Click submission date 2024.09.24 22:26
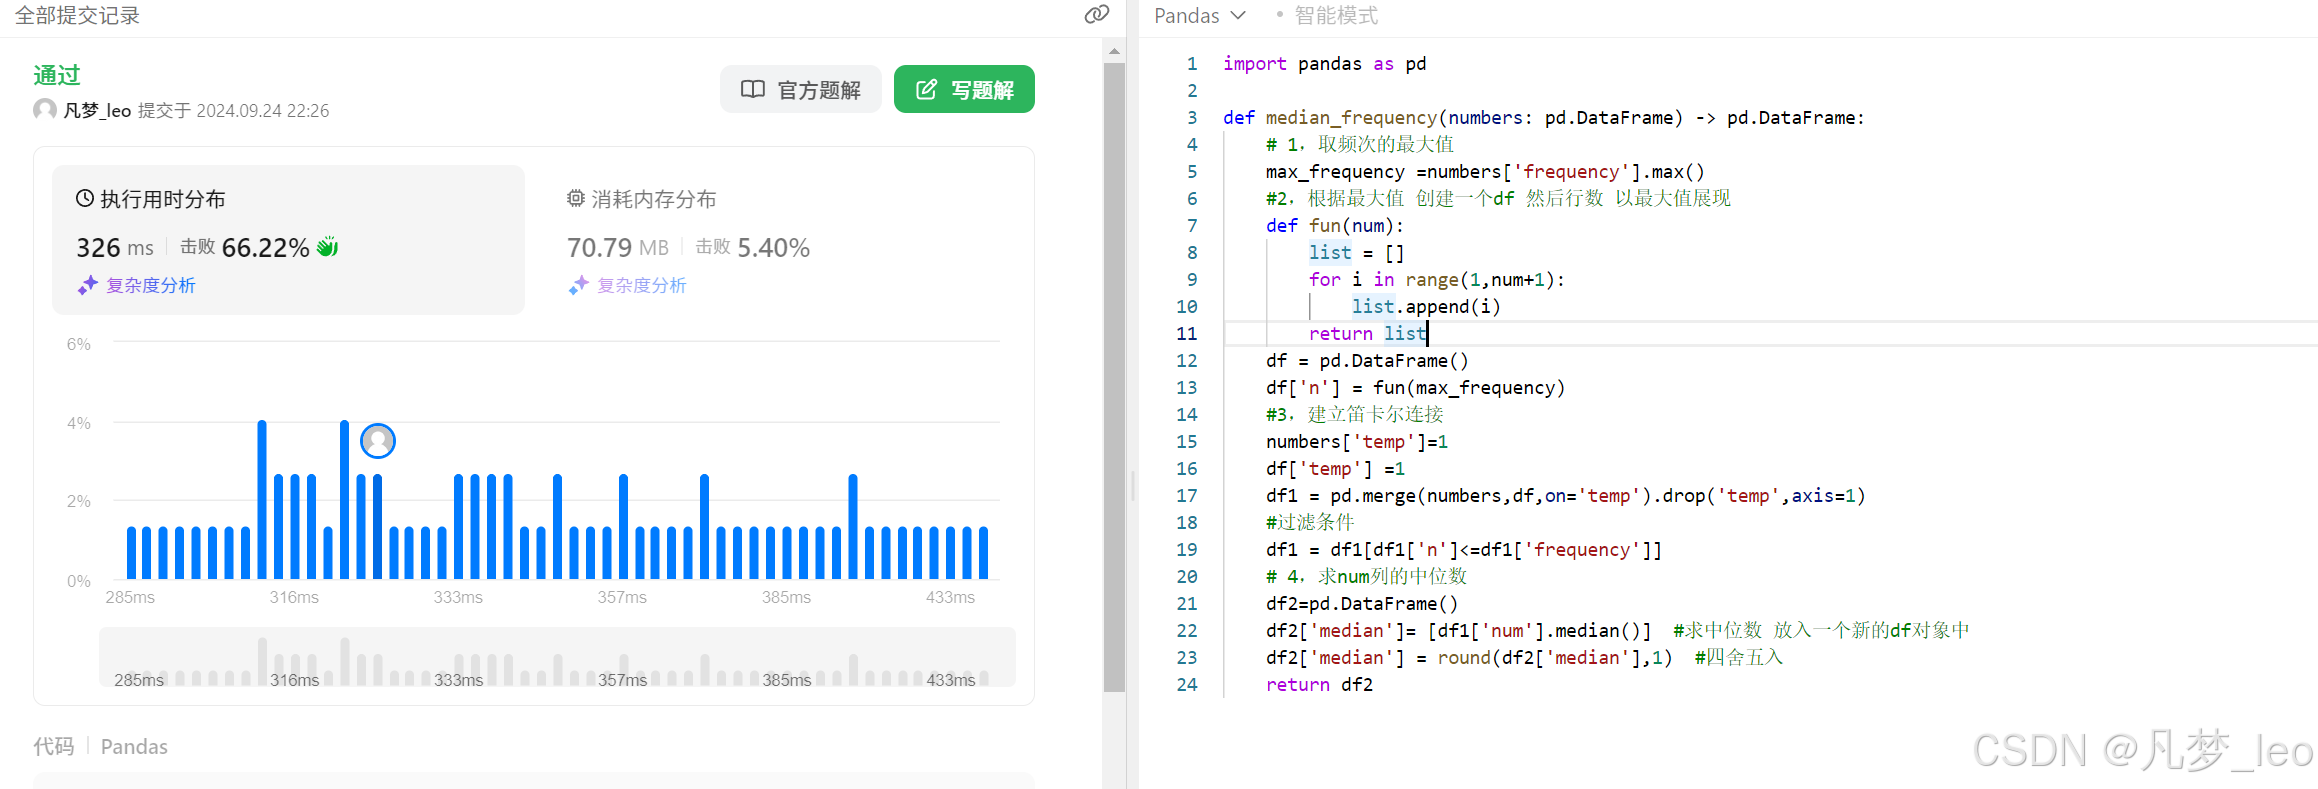 (263, 110)
